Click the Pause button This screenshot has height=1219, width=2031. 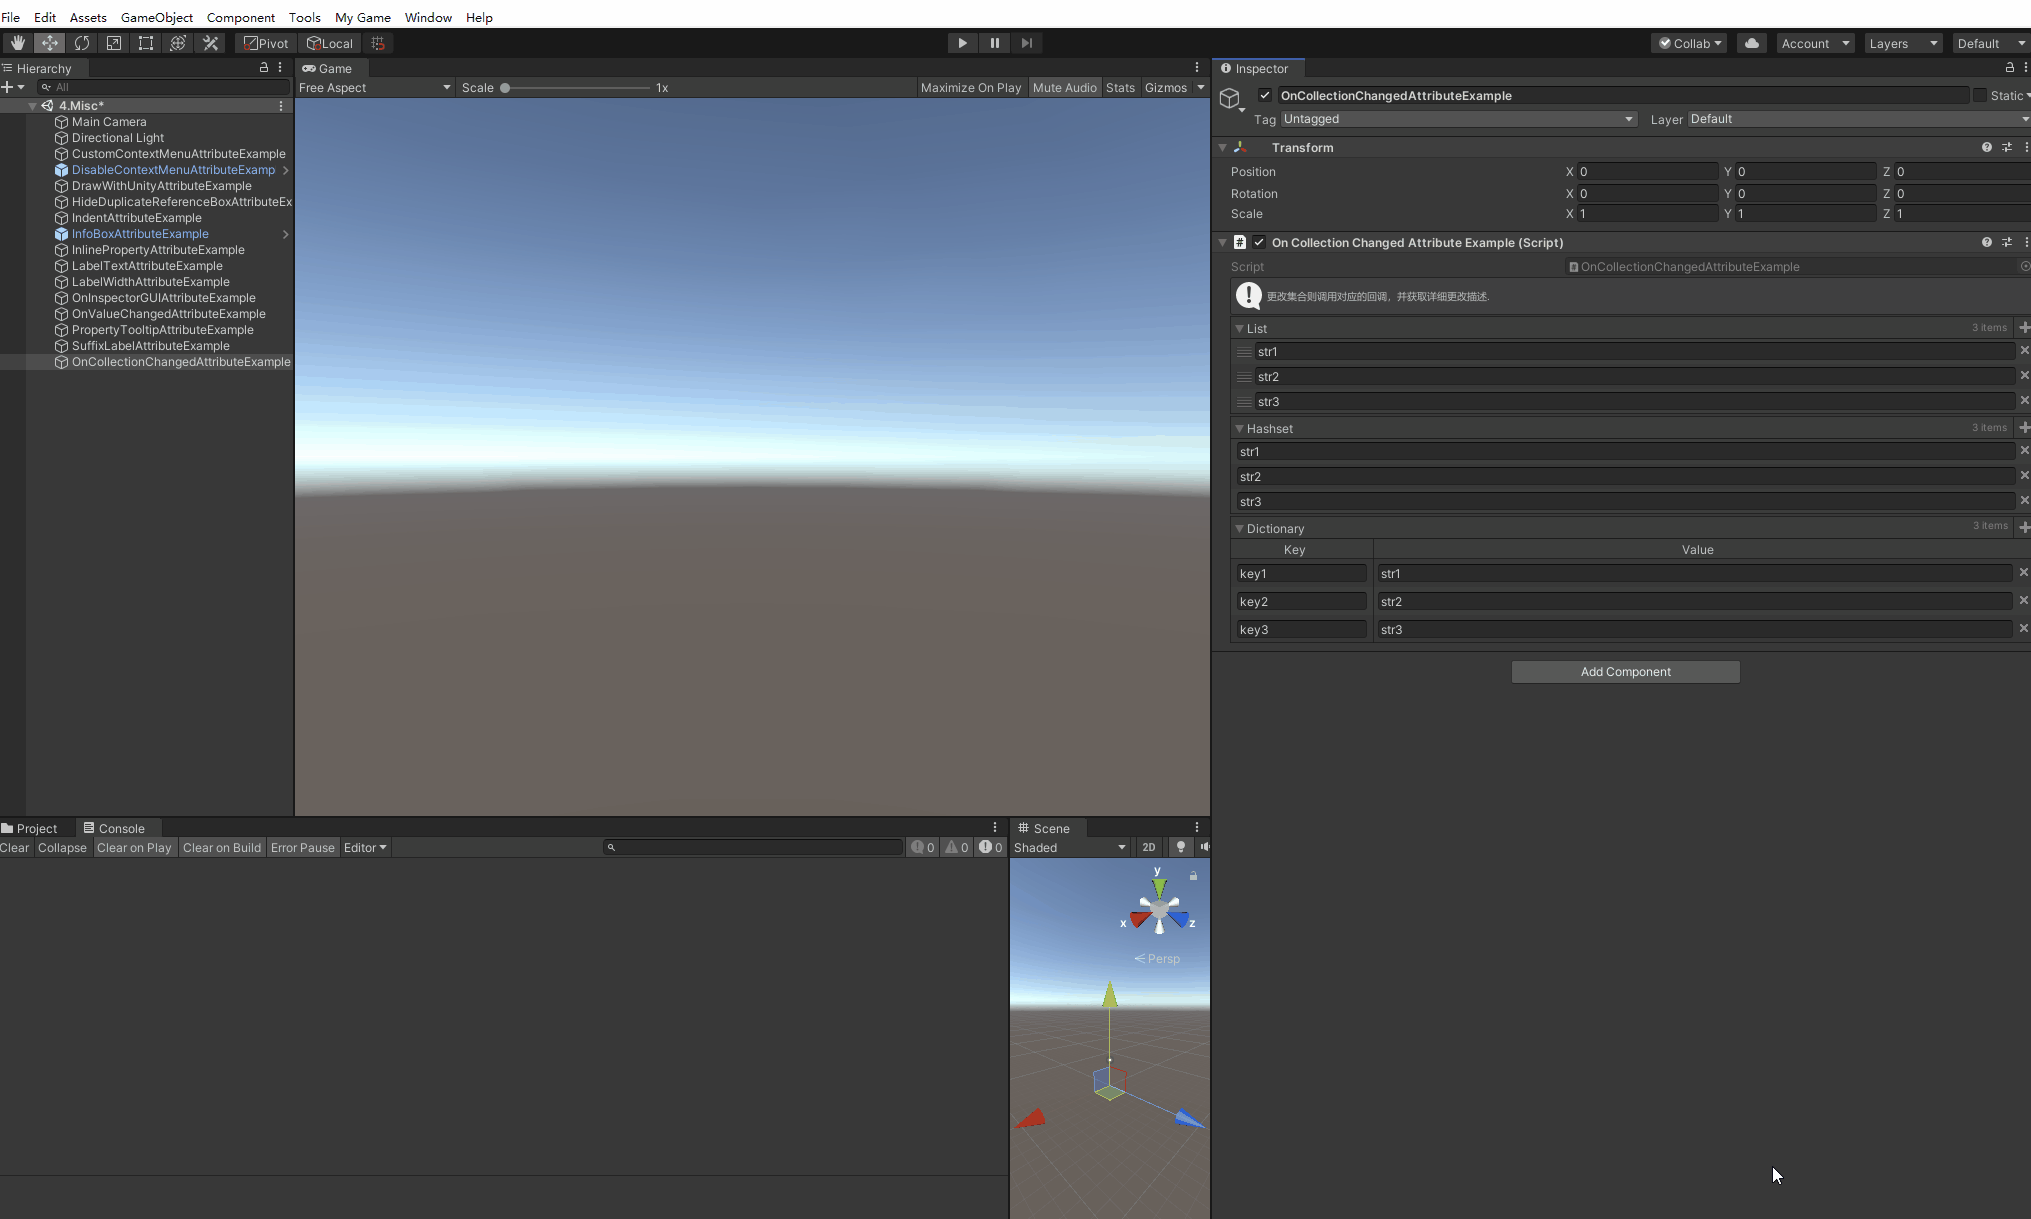pyautogui.click(x=994, y=43)
